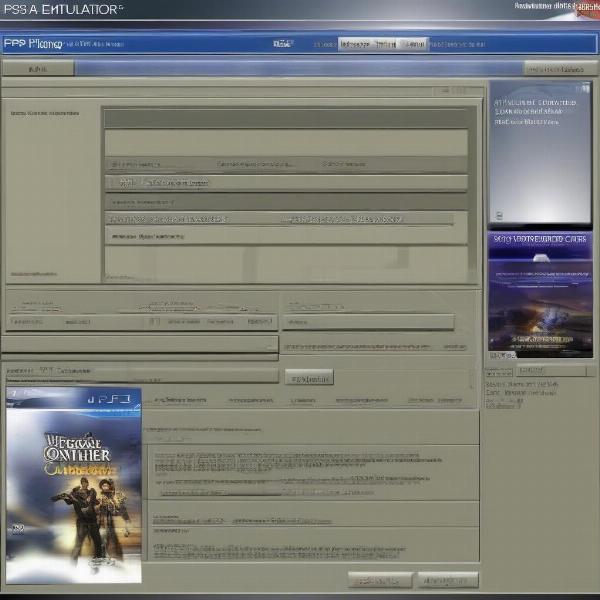Select the first highlighted tab in the blue bar
This screenshot has height=600, width=600.
click(x=355, y=44)
